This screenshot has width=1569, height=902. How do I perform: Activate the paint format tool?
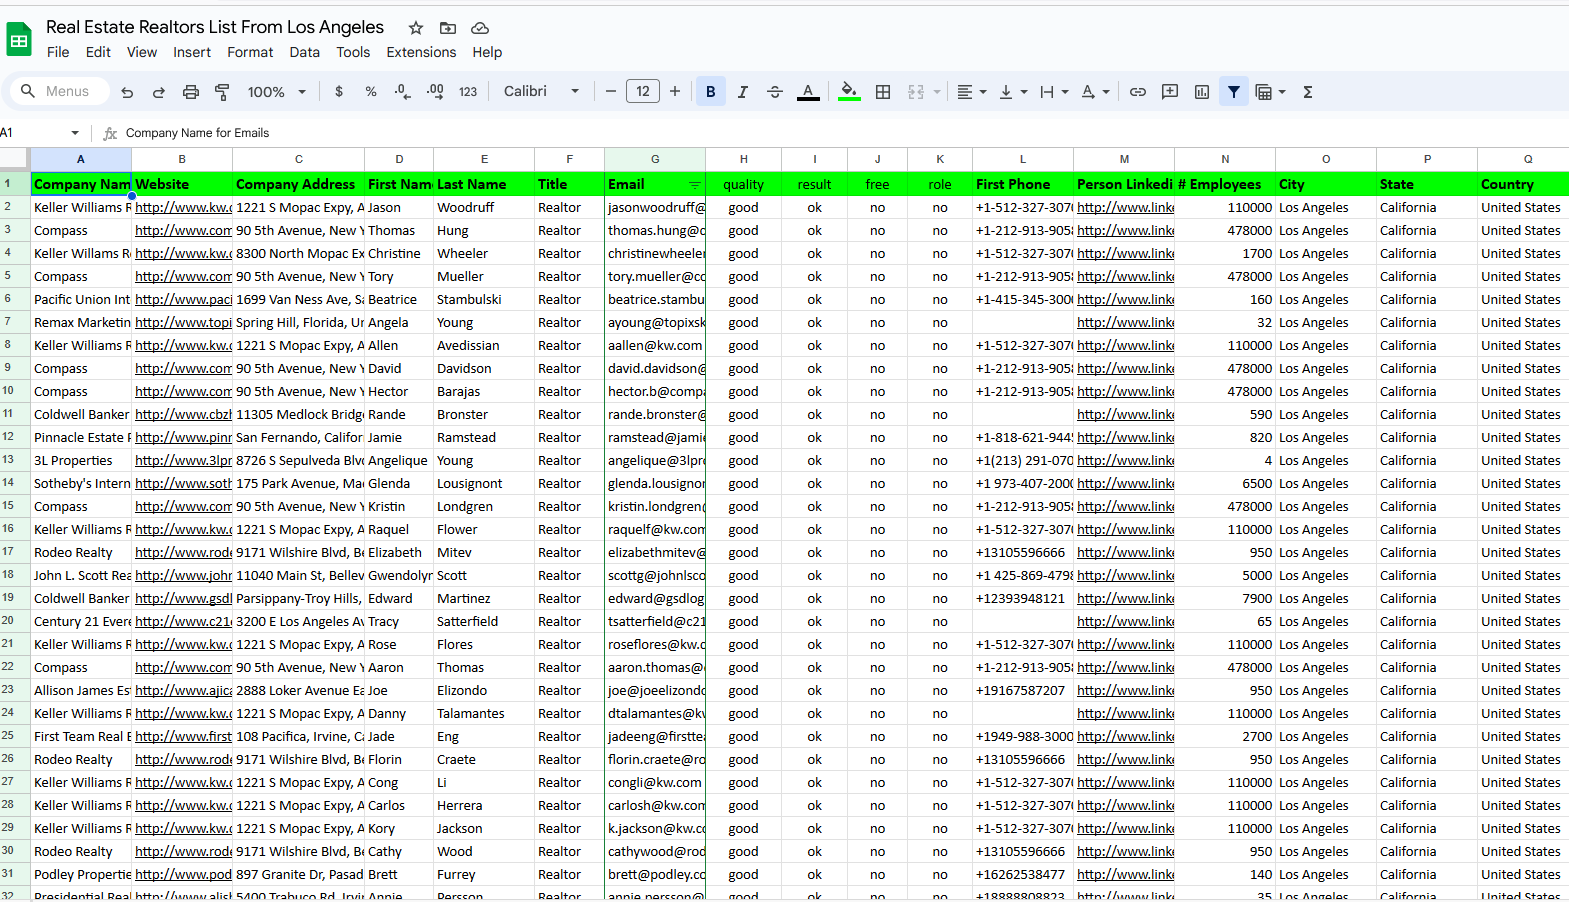(x=223, y=92)
